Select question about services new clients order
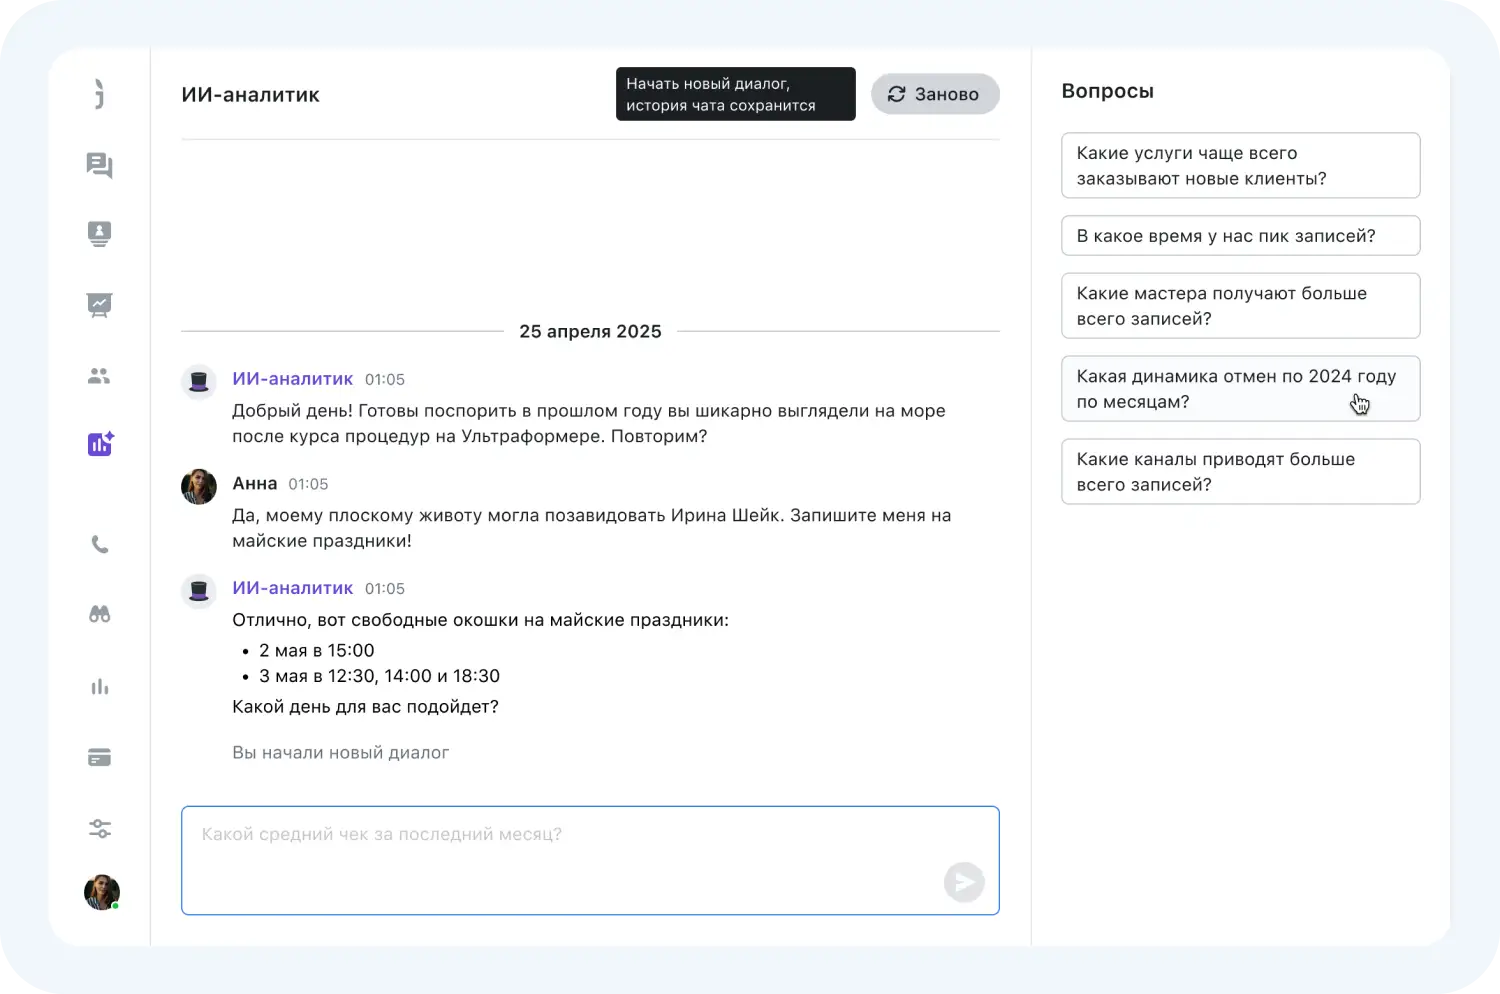 (1240, 166)
